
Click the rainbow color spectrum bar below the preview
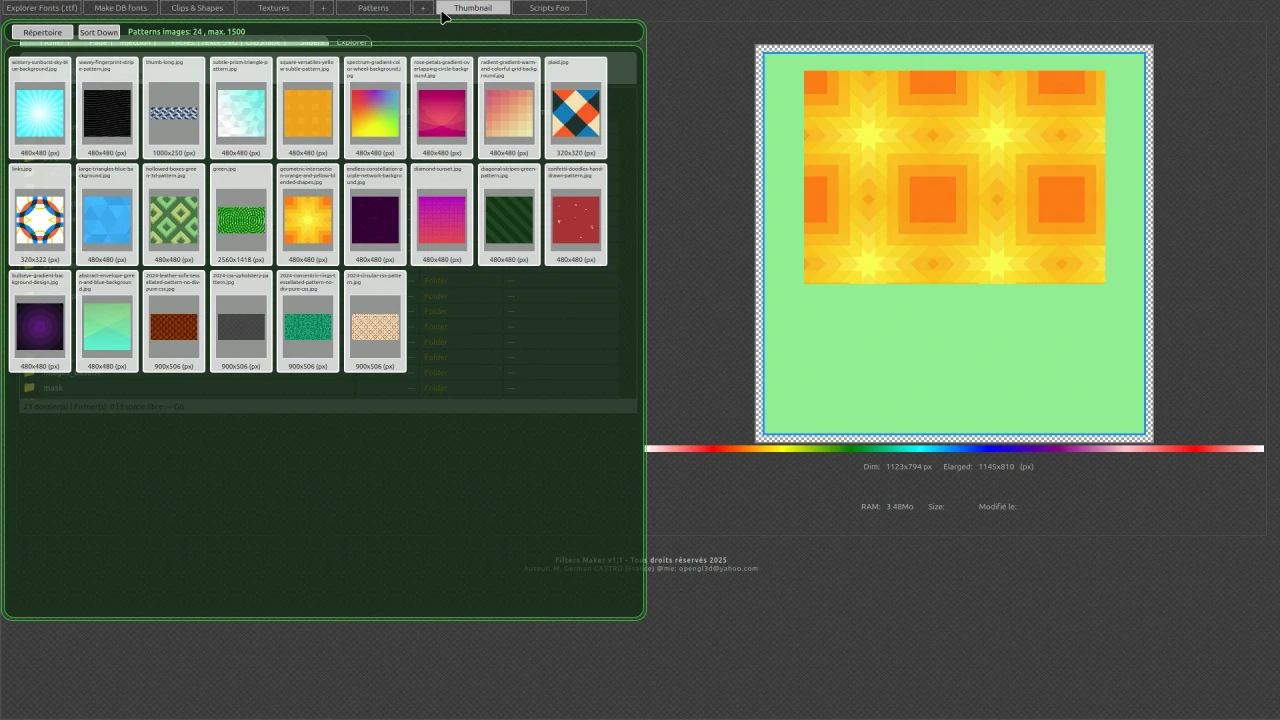955,448
